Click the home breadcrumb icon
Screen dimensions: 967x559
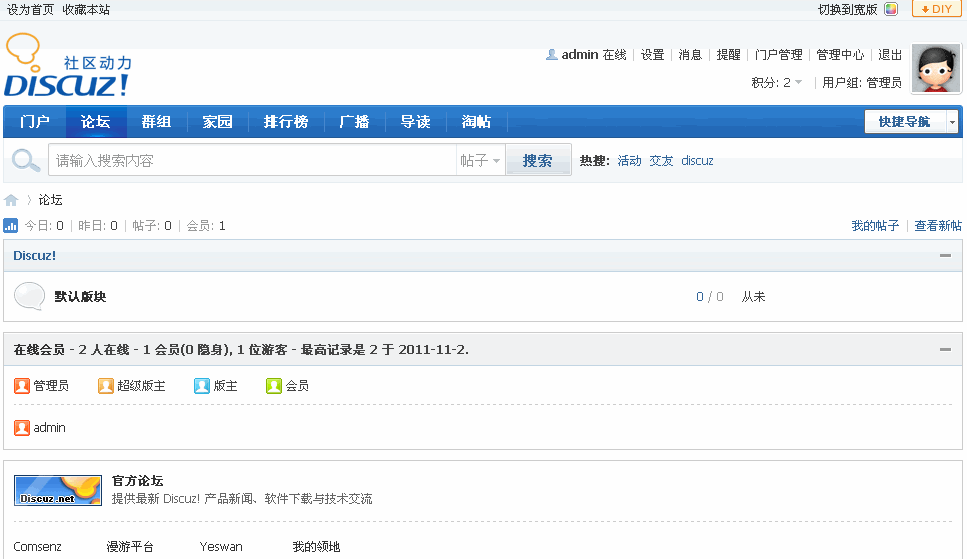pos(11,200)
